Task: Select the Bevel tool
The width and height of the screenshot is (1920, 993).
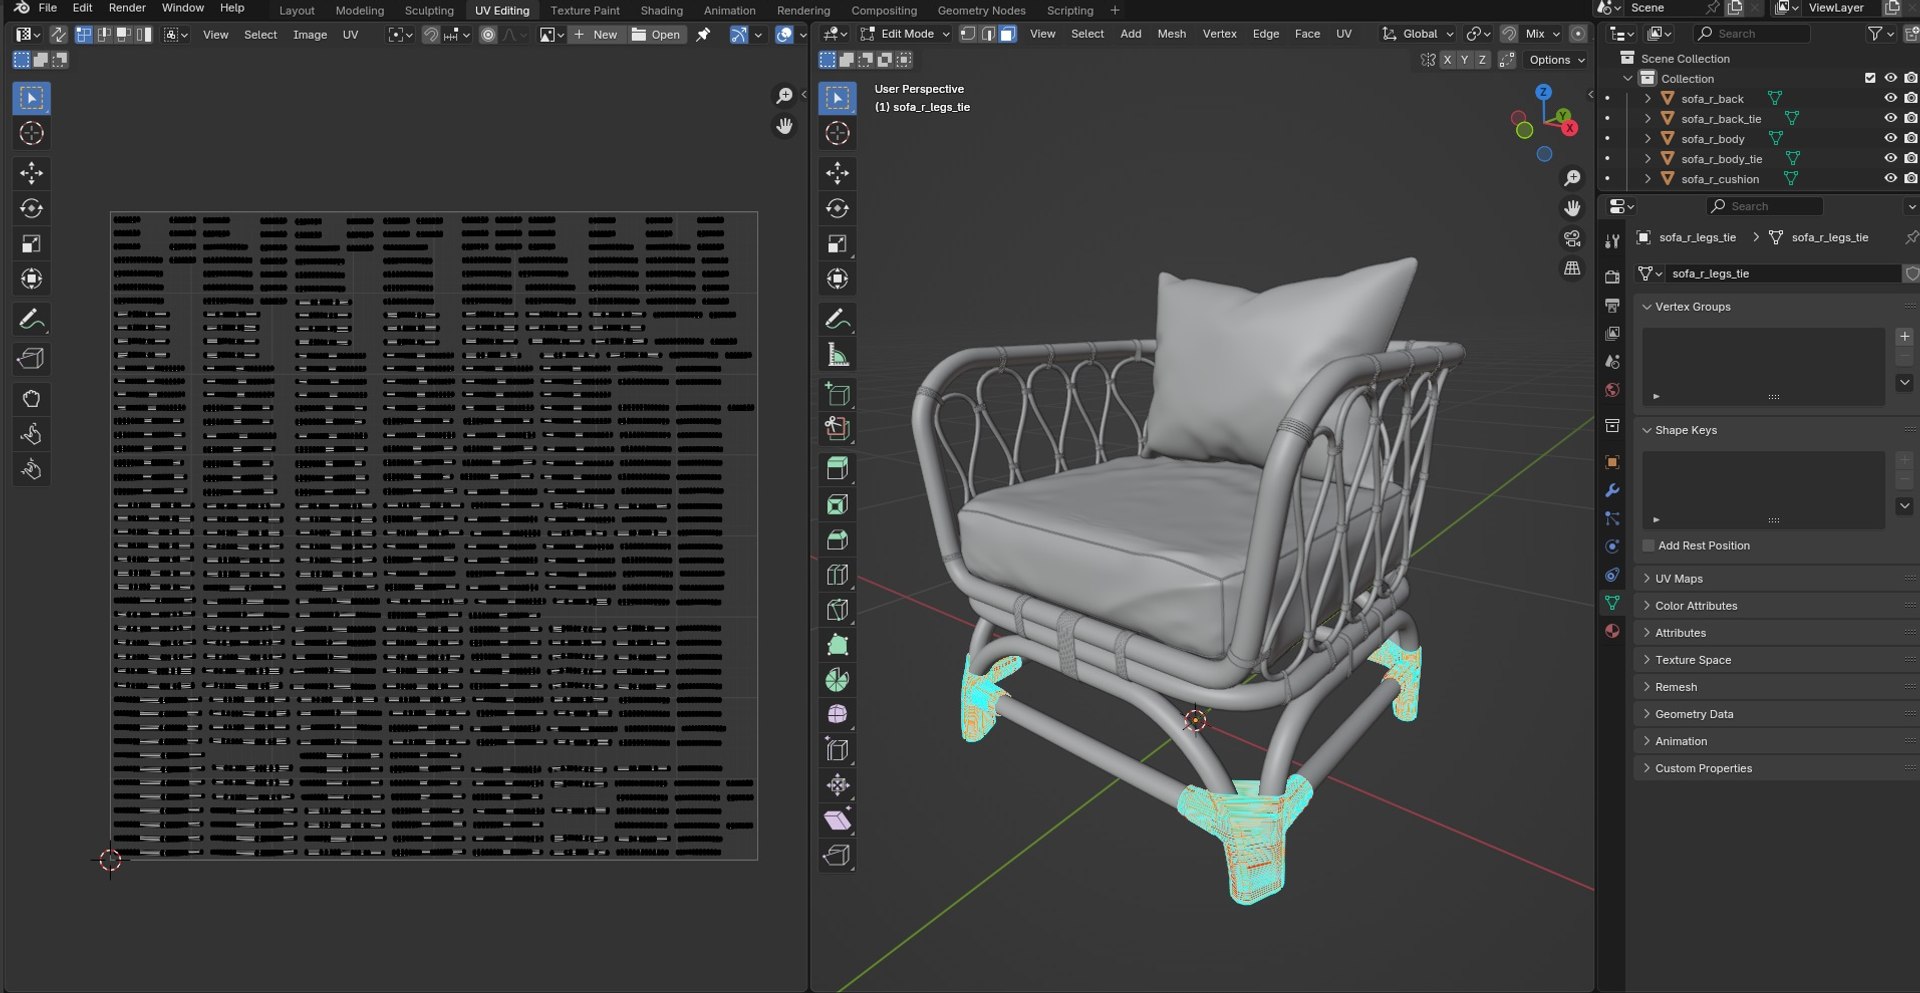Action: [x=838, y=540]
